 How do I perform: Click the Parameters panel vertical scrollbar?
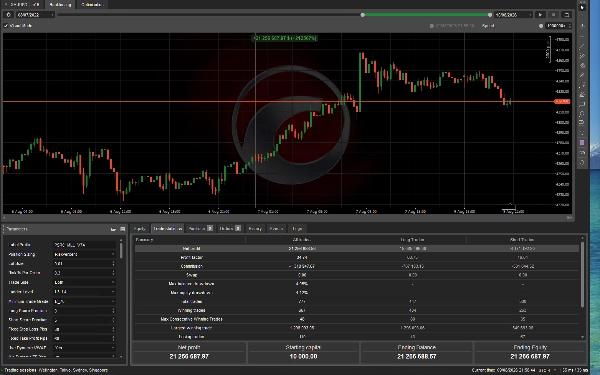[121, 251]
